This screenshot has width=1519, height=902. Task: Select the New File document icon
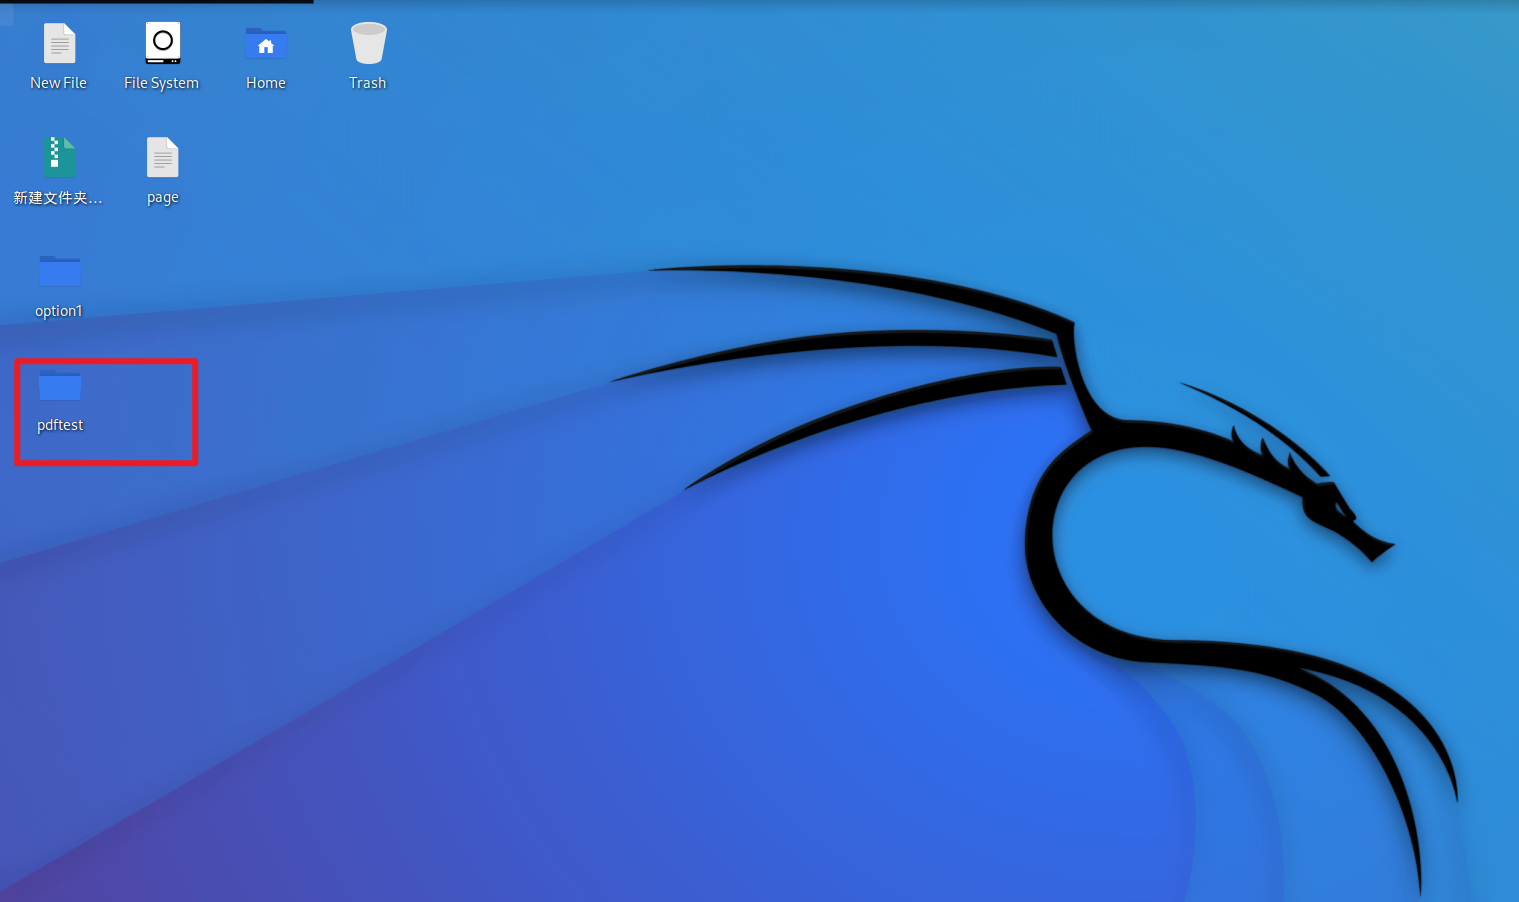coord(59,44)
